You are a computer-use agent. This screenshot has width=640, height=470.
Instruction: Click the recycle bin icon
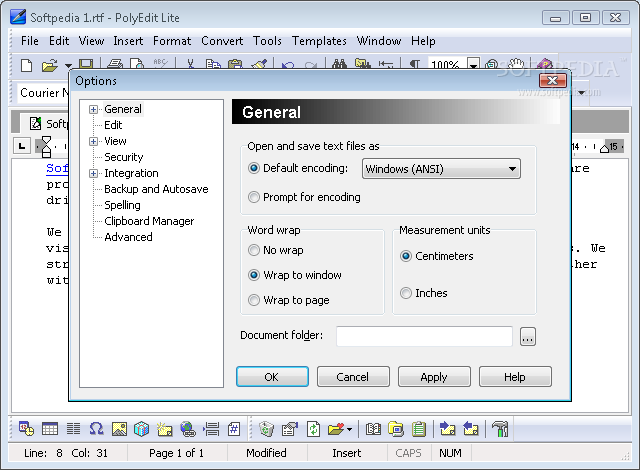267,429
